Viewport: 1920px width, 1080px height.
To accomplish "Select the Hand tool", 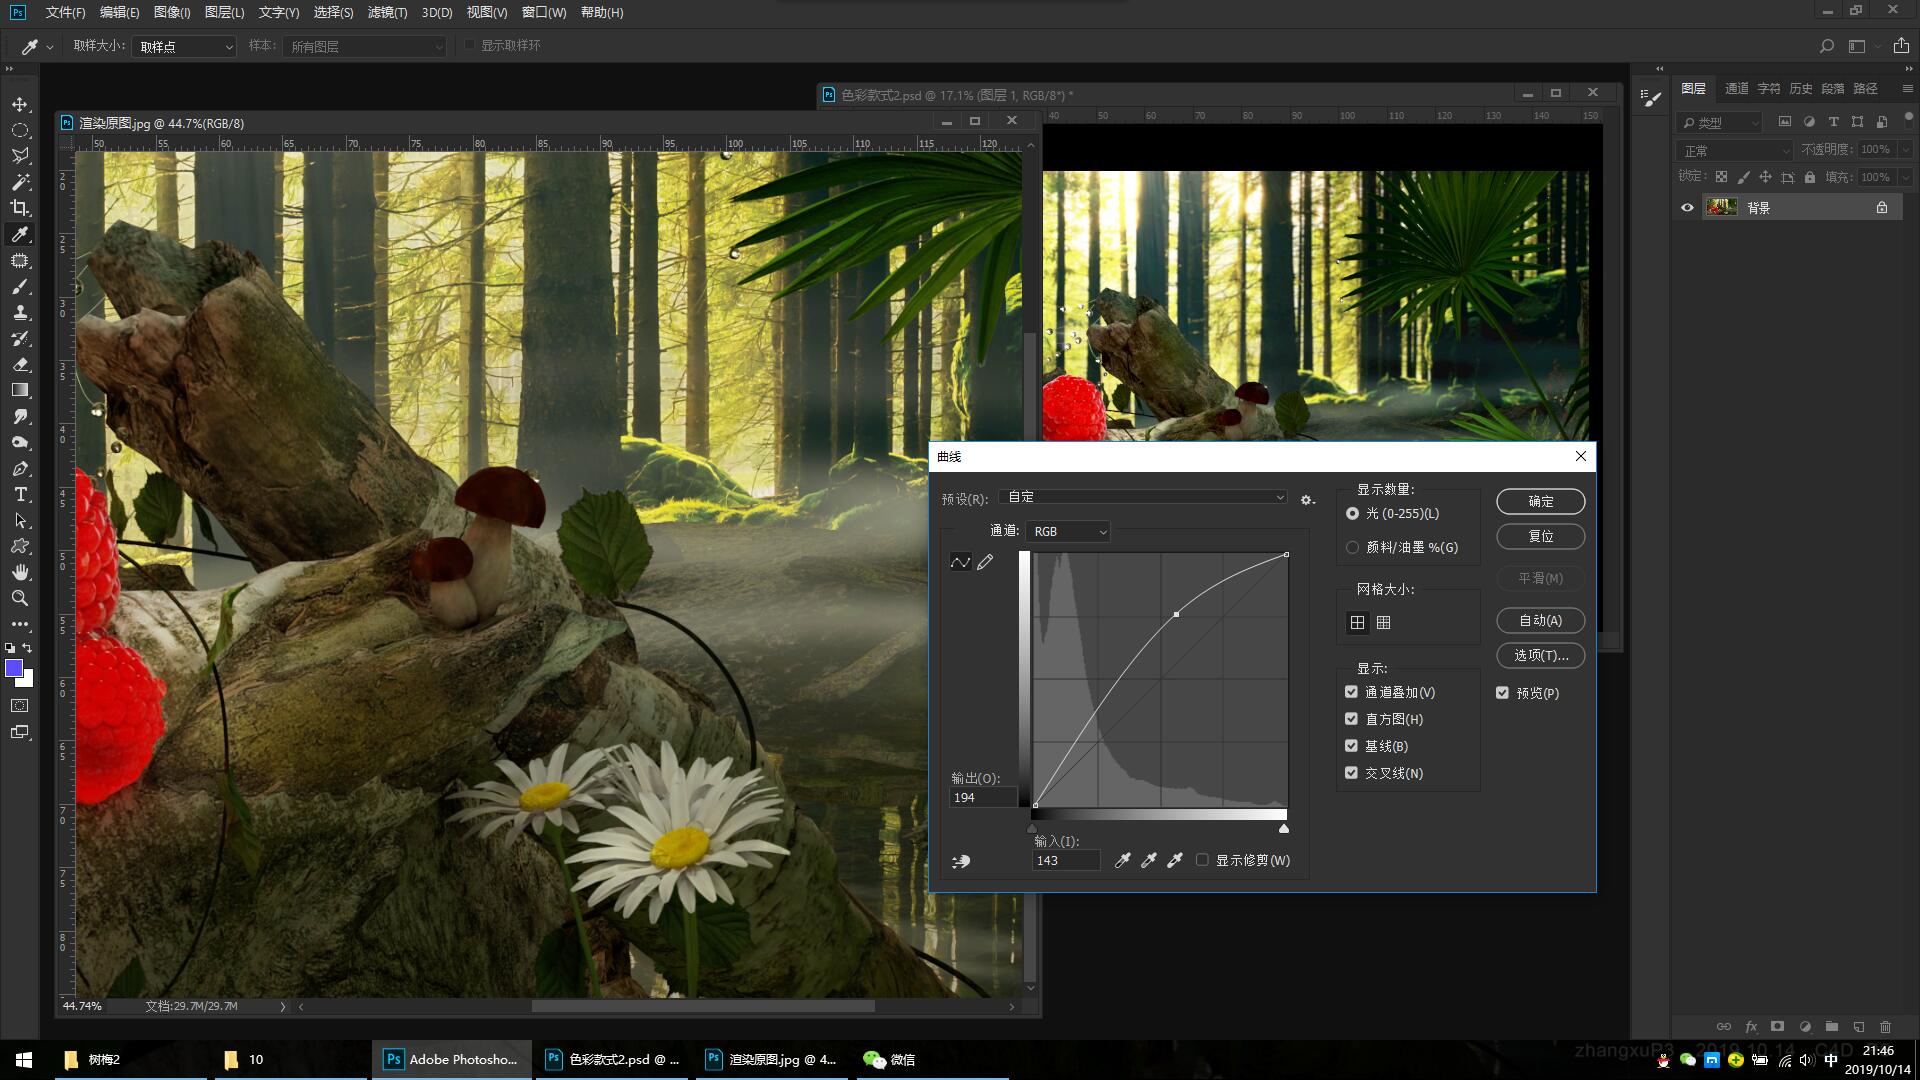I will coord(20,572).
